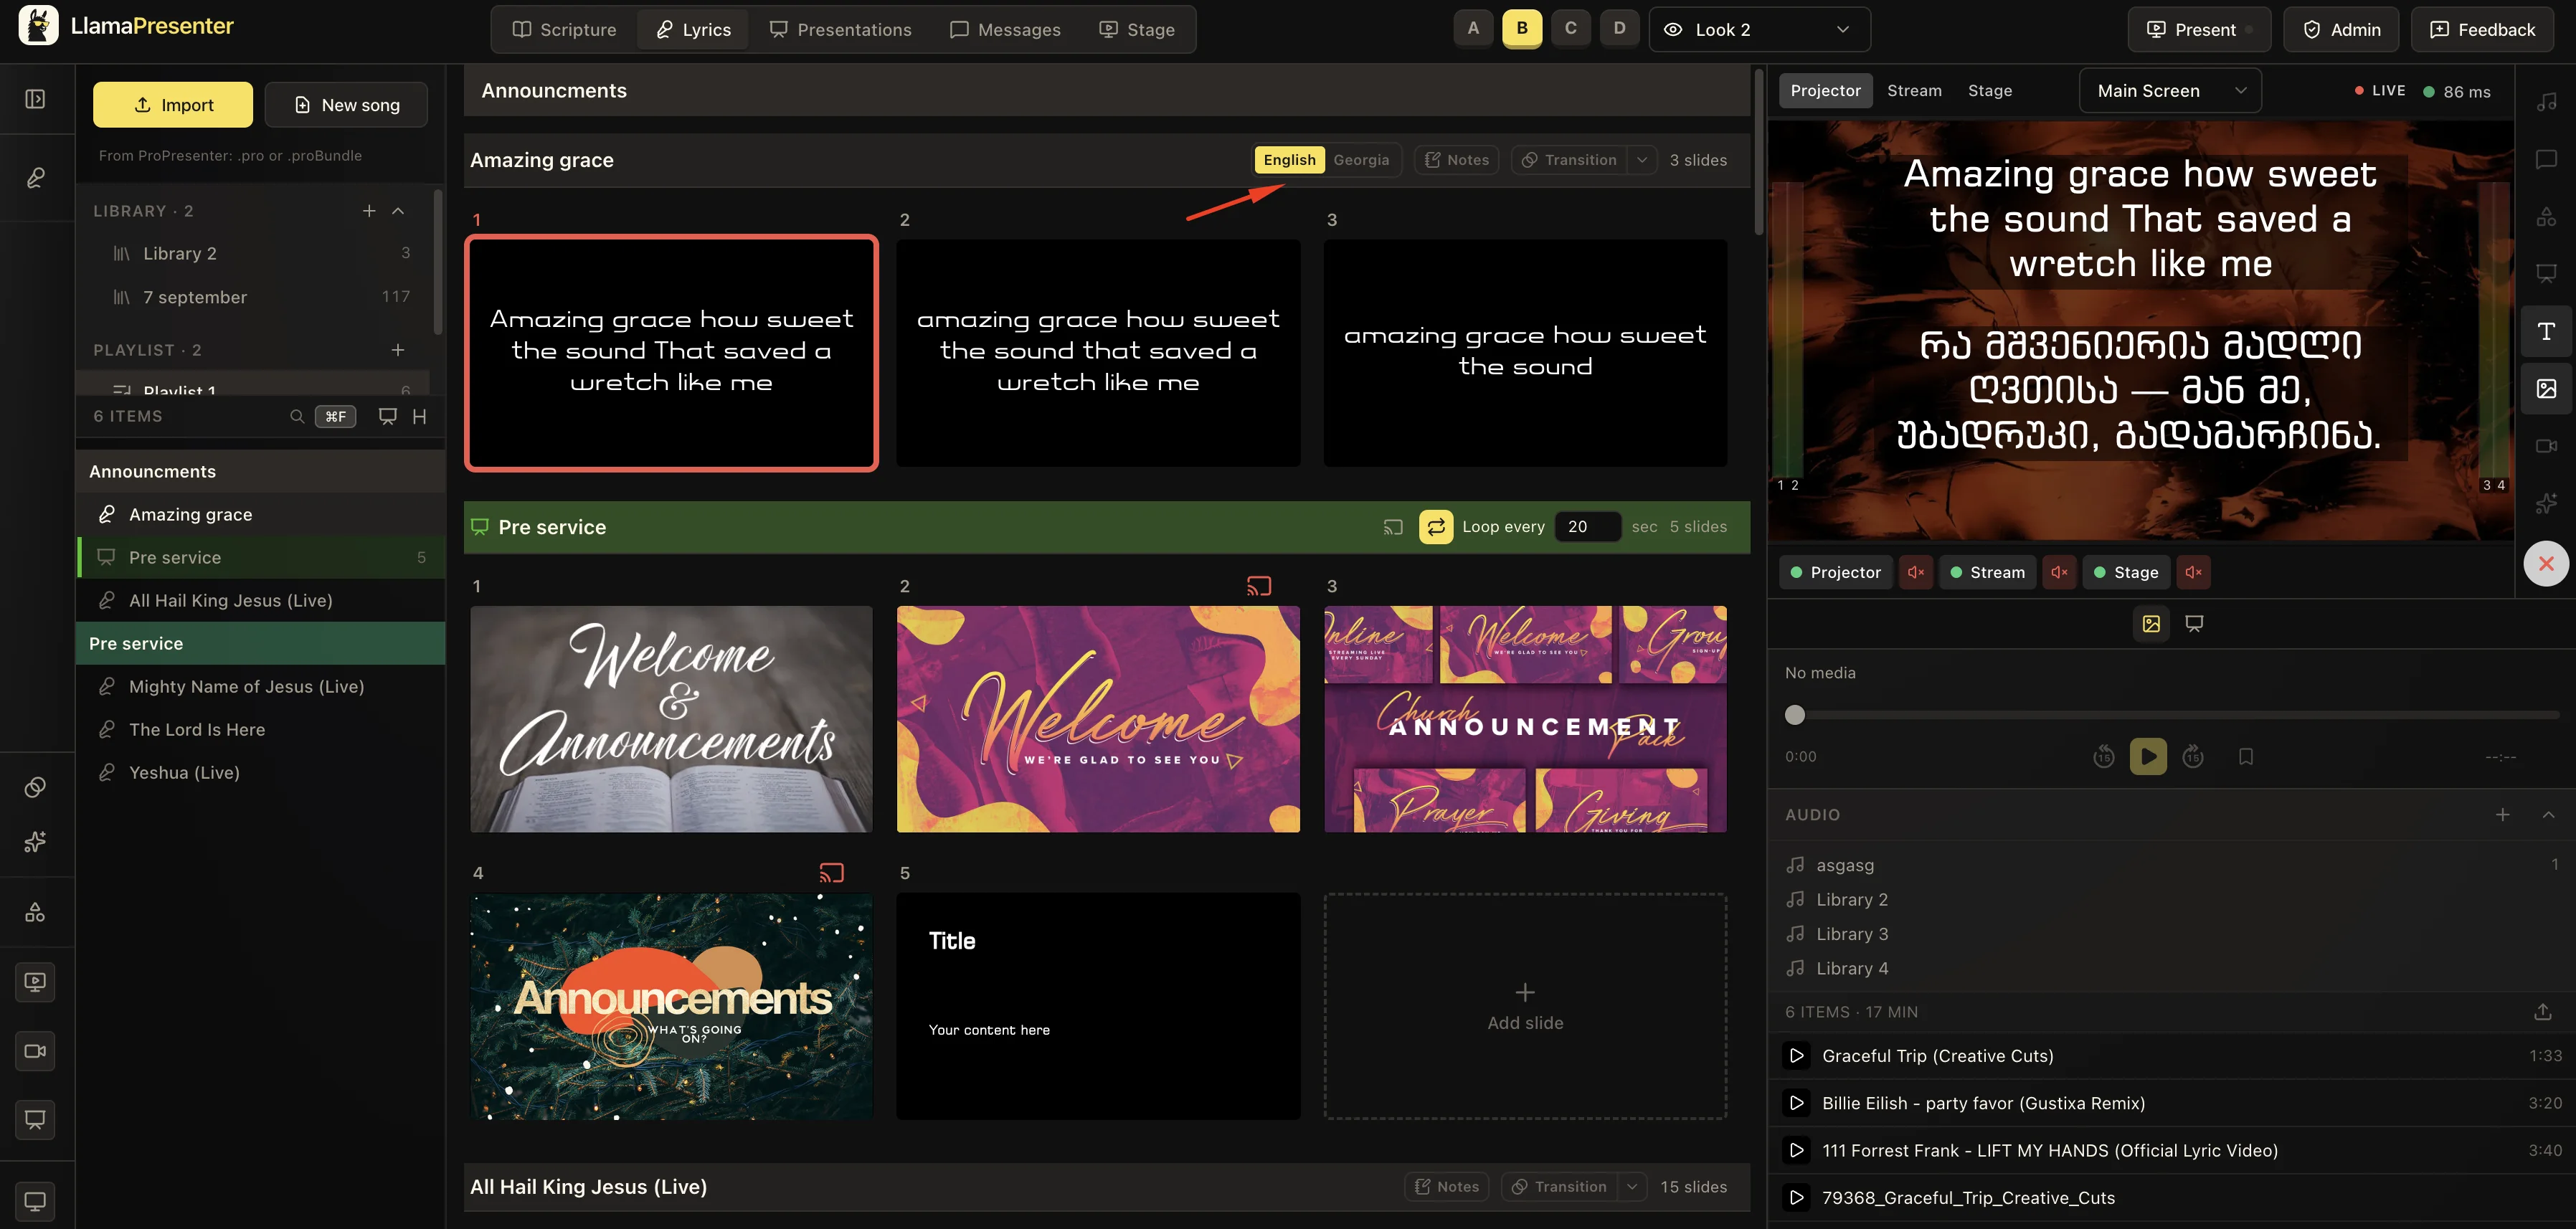The width and height of the screenshot is (2576, 1229).
Task: Open the Main Screen dropdown
Action: pyautogui.click(x=2169, y=91)
